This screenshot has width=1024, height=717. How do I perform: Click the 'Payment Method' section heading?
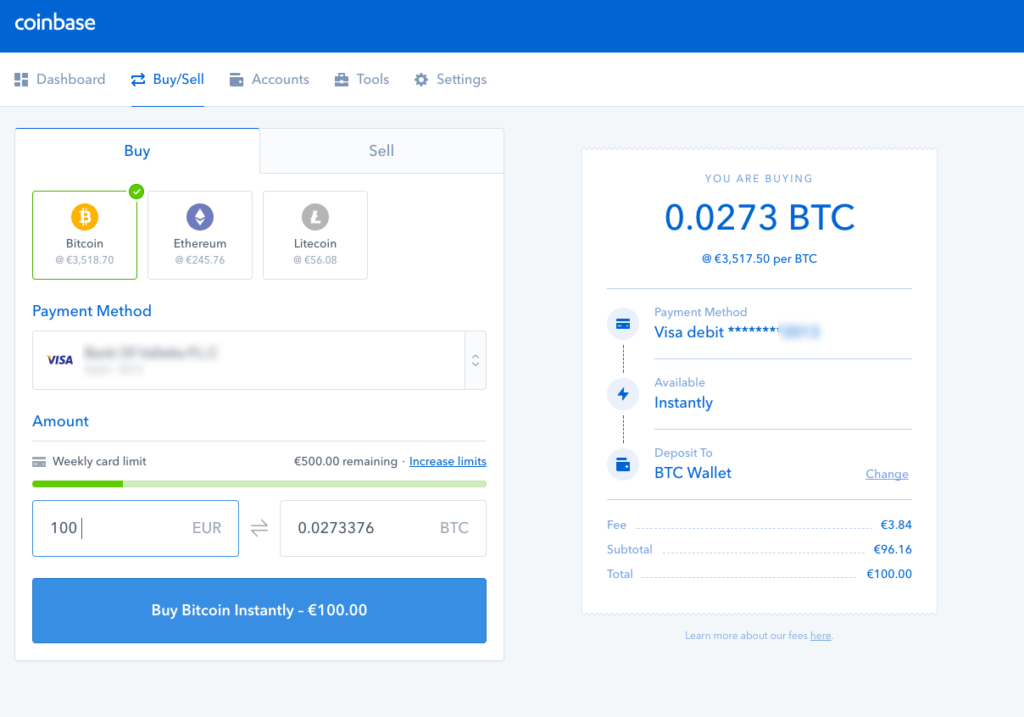(92, 311)
